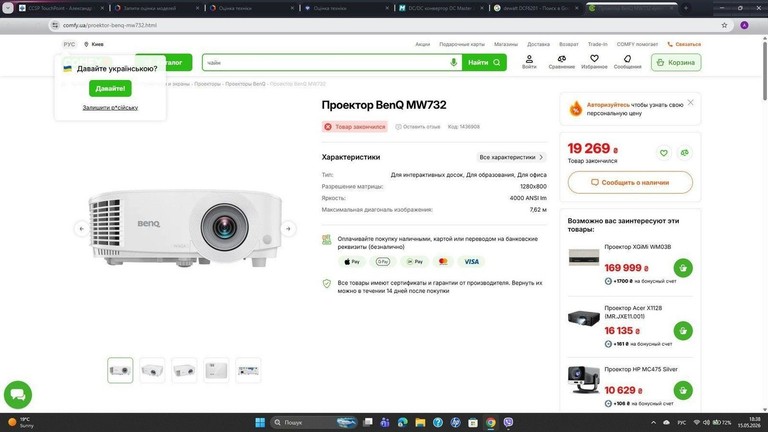This screenshot has width=768, height=432.
Task: Open the Доставка menu link
Action: click(x=538, y=44)
